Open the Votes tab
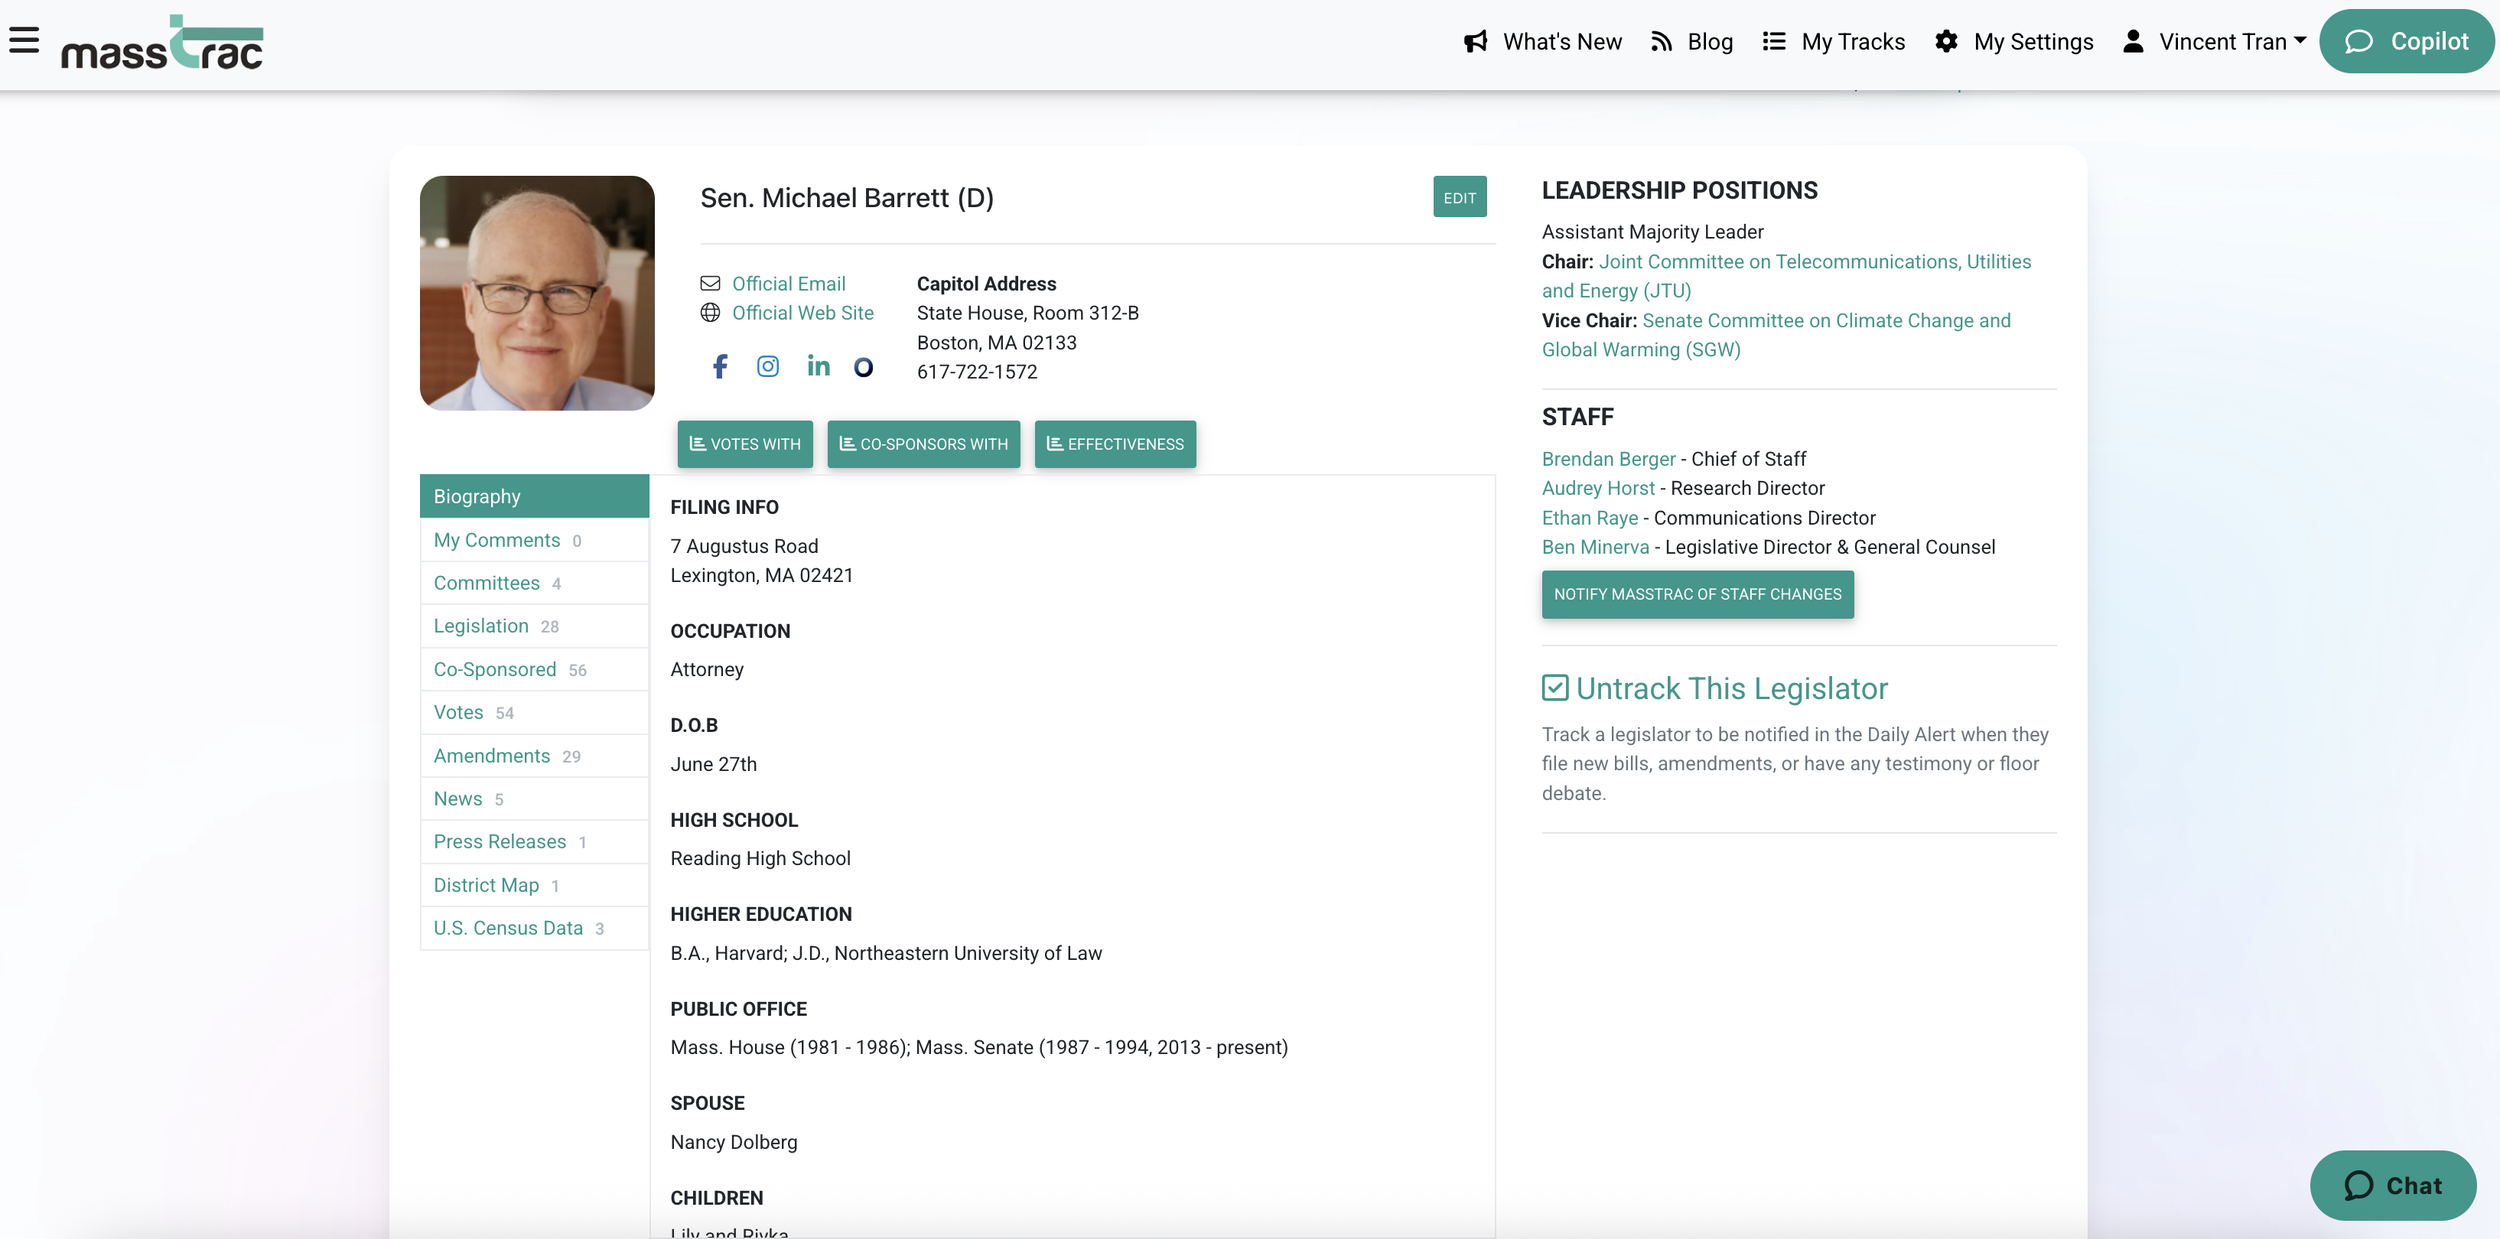Screen dimensions: 2500x1239 point(458,712)
